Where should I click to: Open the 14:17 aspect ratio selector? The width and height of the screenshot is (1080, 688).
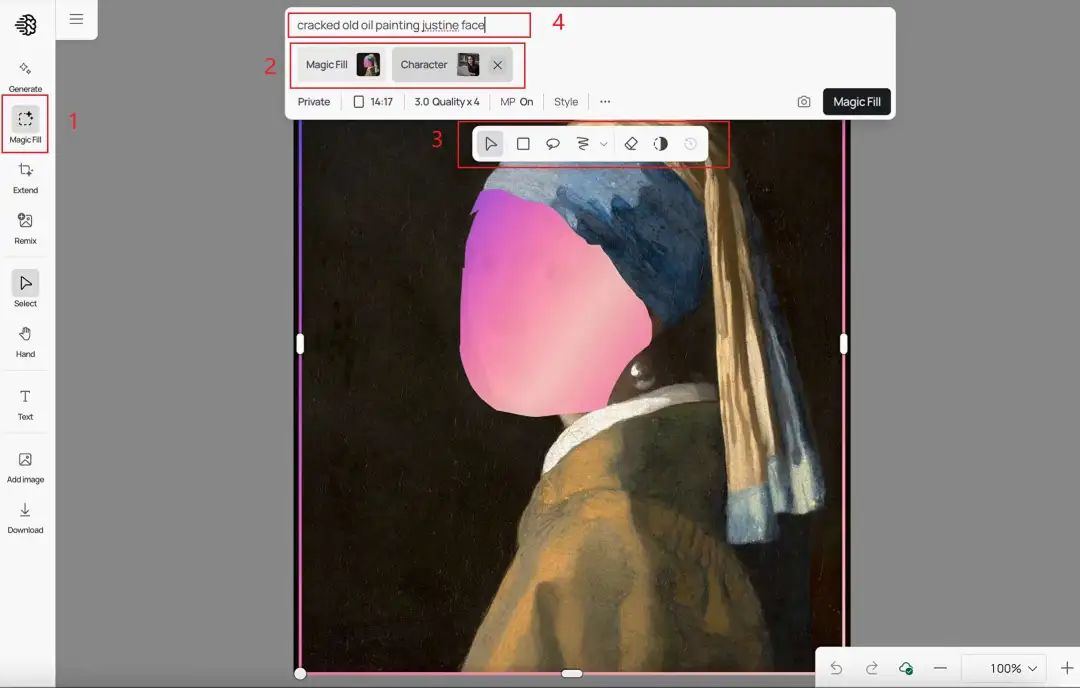pyautogui.click(x=372, y=102)
